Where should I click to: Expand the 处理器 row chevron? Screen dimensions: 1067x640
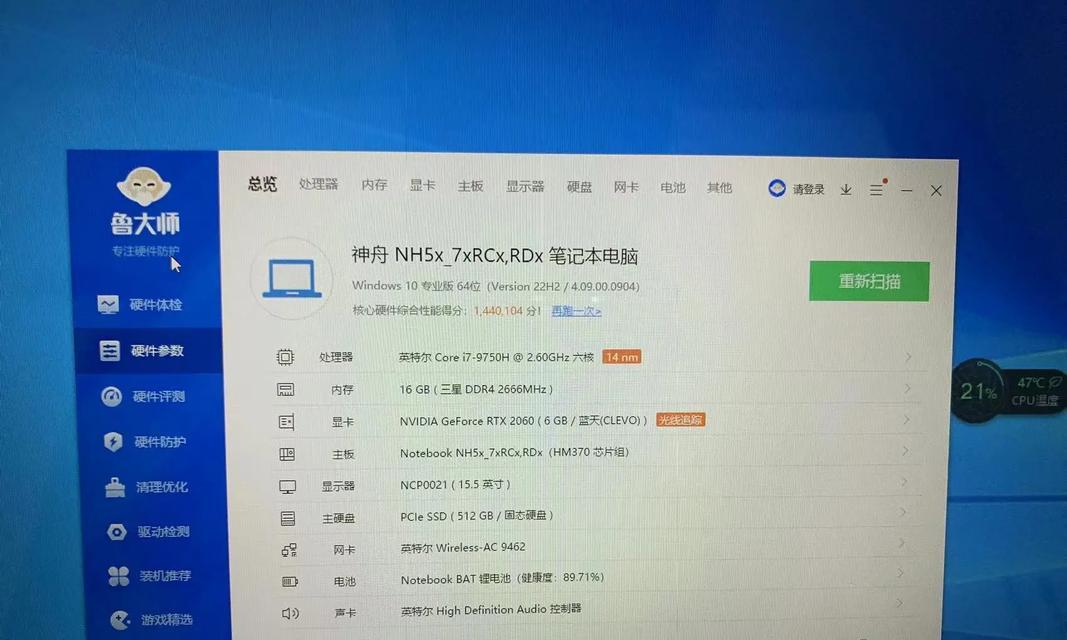(908, 357)
